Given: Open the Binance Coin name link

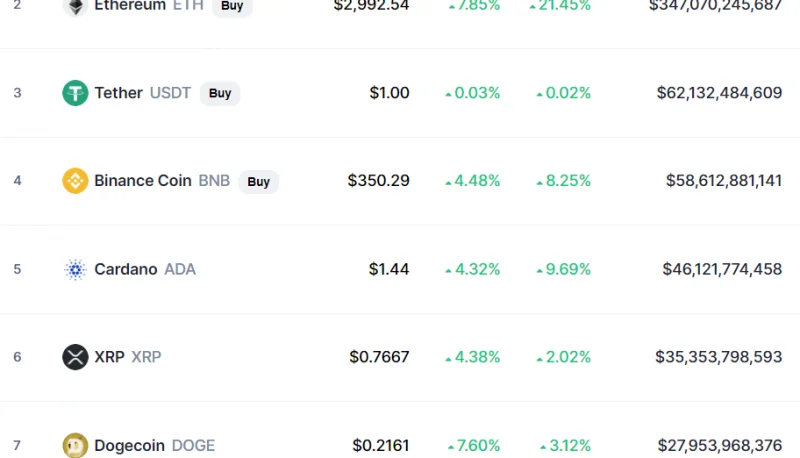Looking at the screenshot, I should tap(162, 181).
